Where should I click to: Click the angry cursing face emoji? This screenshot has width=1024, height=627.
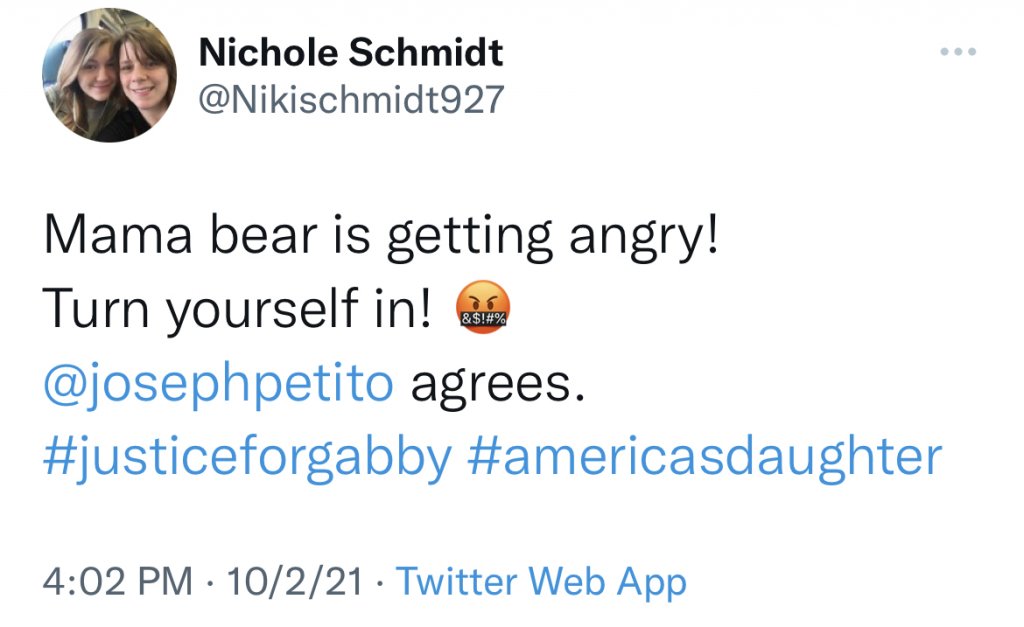tap(483, 311)
